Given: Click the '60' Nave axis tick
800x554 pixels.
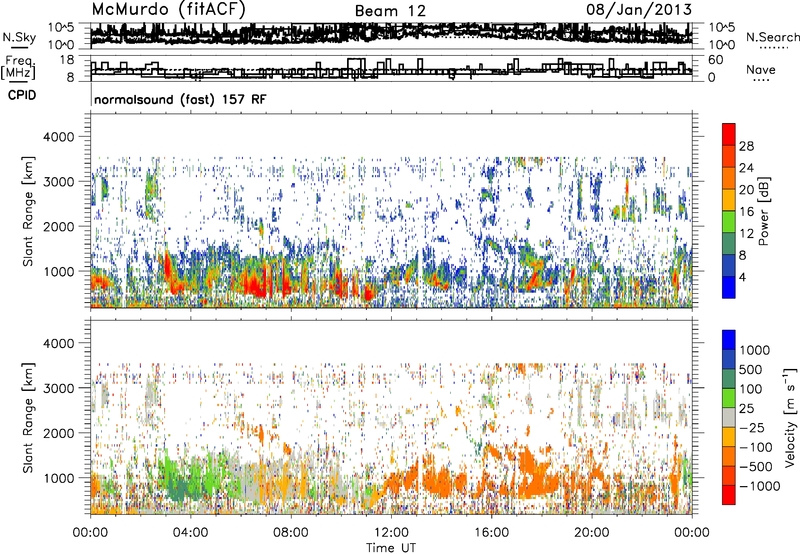Looking at the screenshot, I should click(716, 60).
